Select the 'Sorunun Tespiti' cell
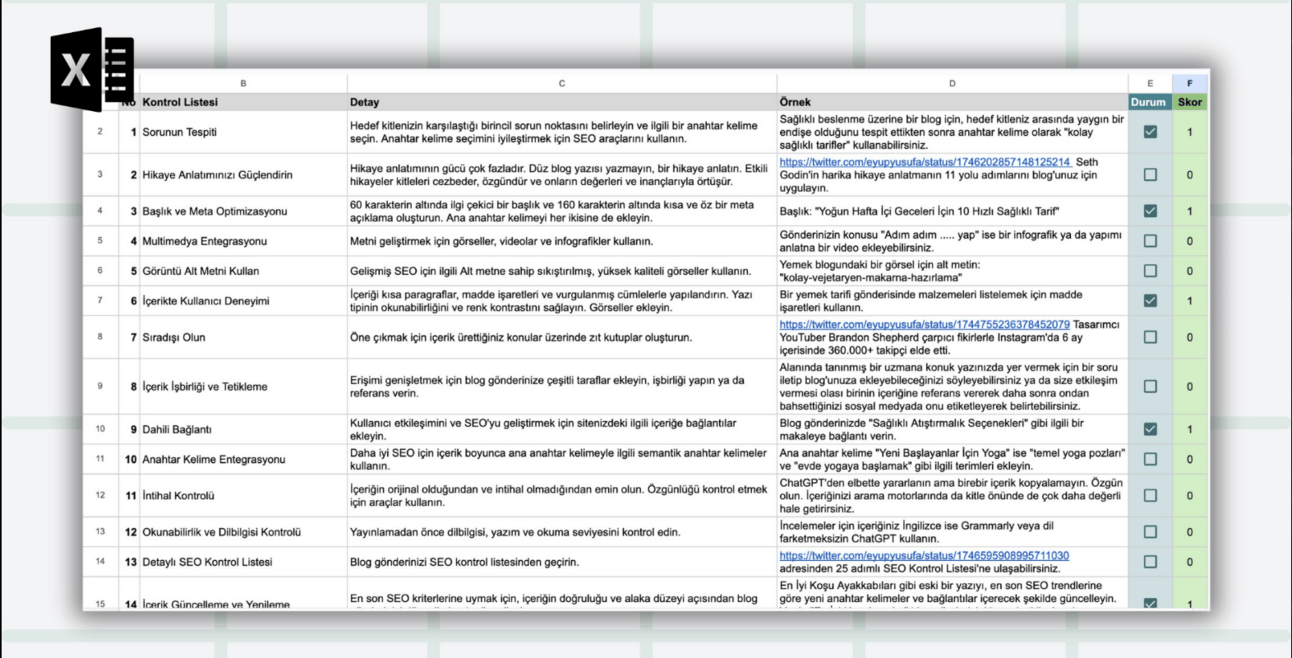The width and height of the screenshot is (1292, 658). (243, 132)
